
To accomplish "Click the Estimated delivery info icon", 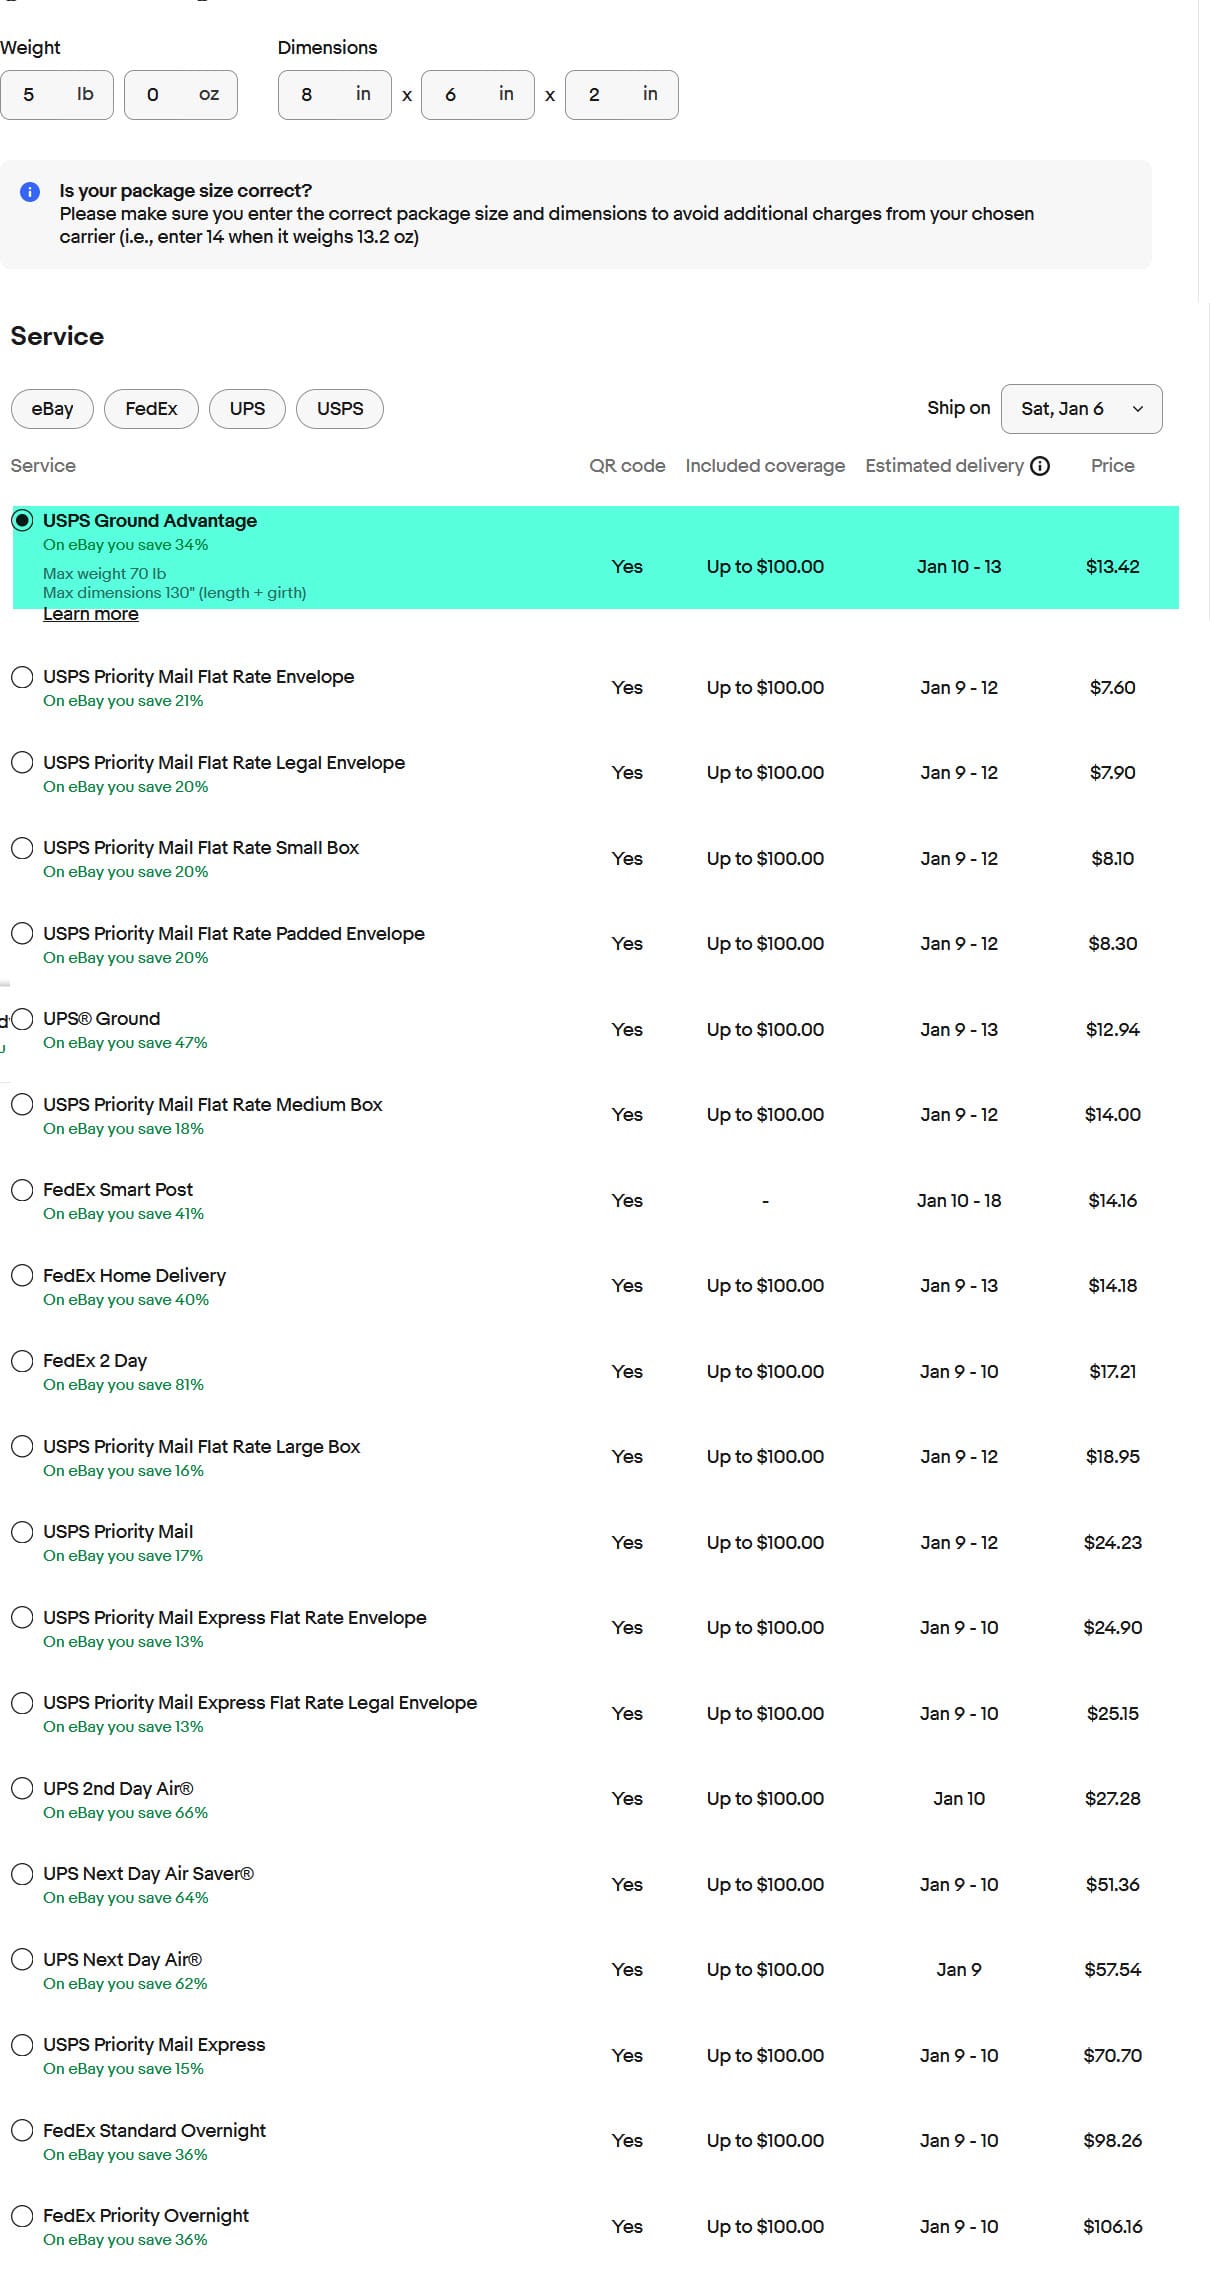I will pyautogui.click(x=1040, y=466).
